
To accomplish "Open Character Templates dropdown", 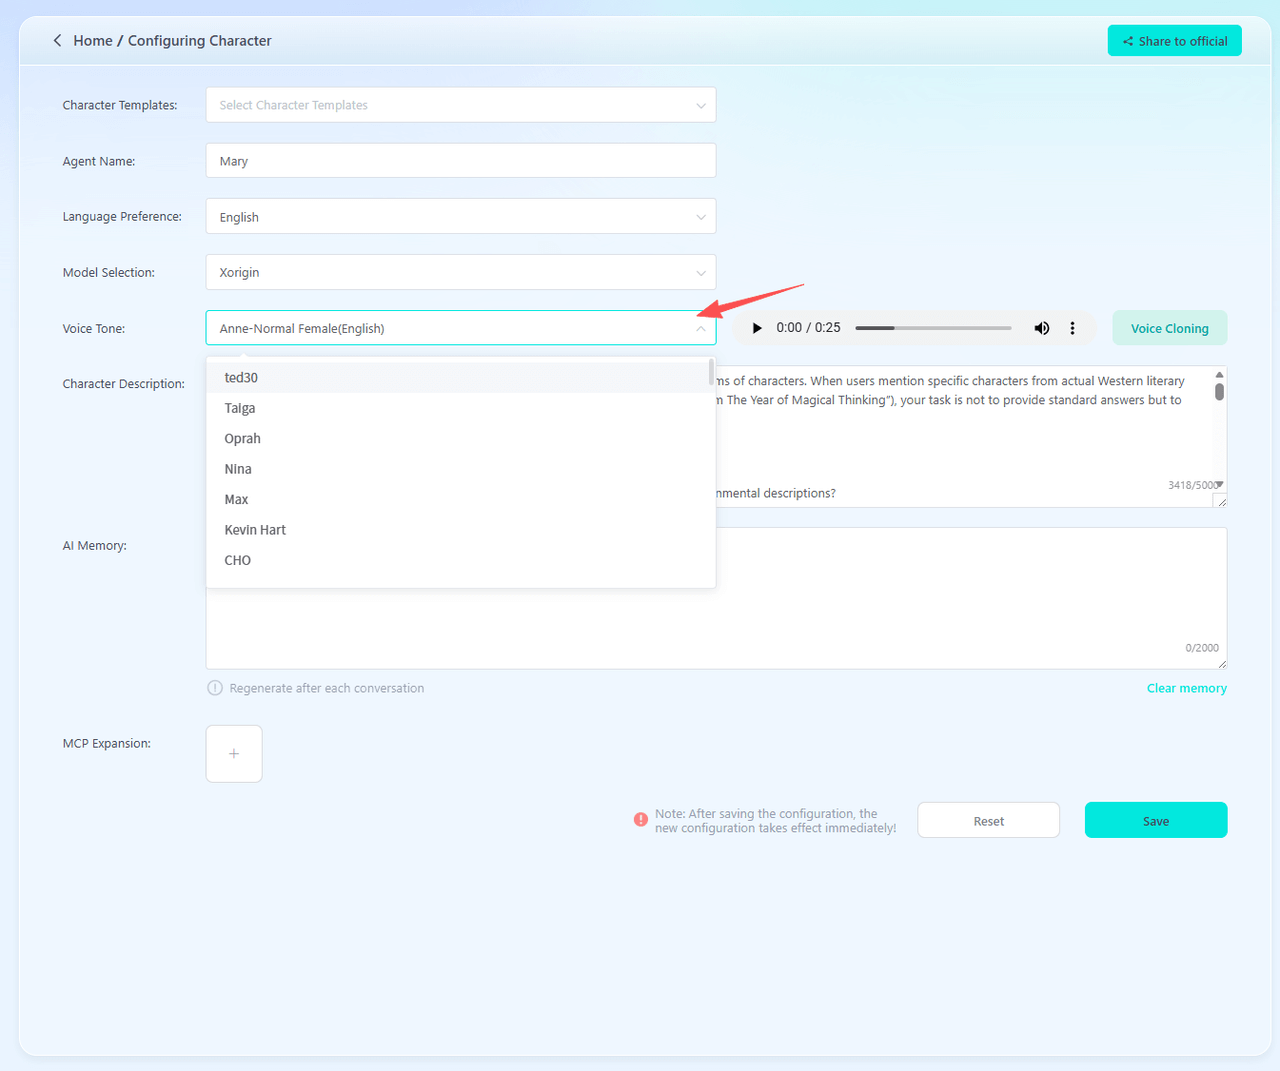I will pyautogui.click(x=460, y=105).
